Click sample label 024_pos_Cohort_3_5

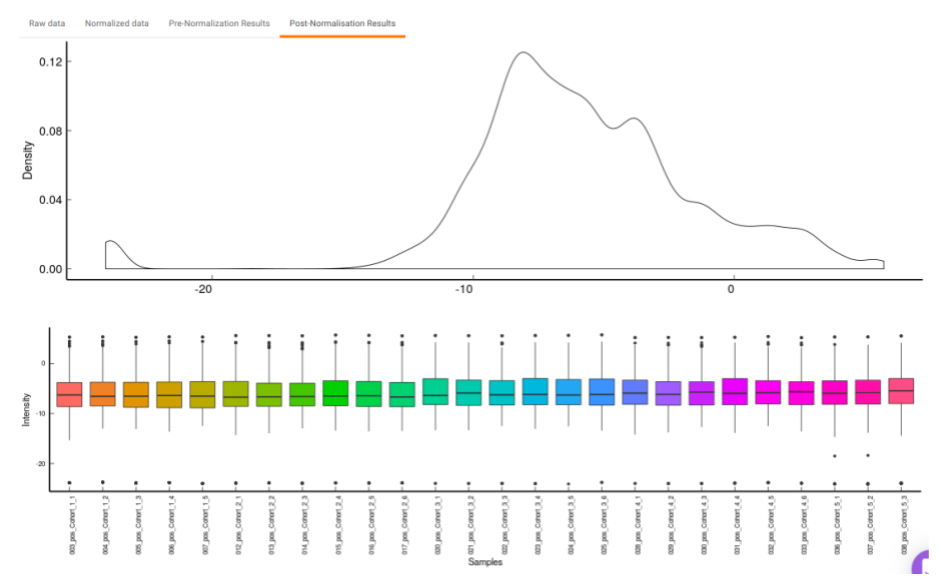(572, 526)
